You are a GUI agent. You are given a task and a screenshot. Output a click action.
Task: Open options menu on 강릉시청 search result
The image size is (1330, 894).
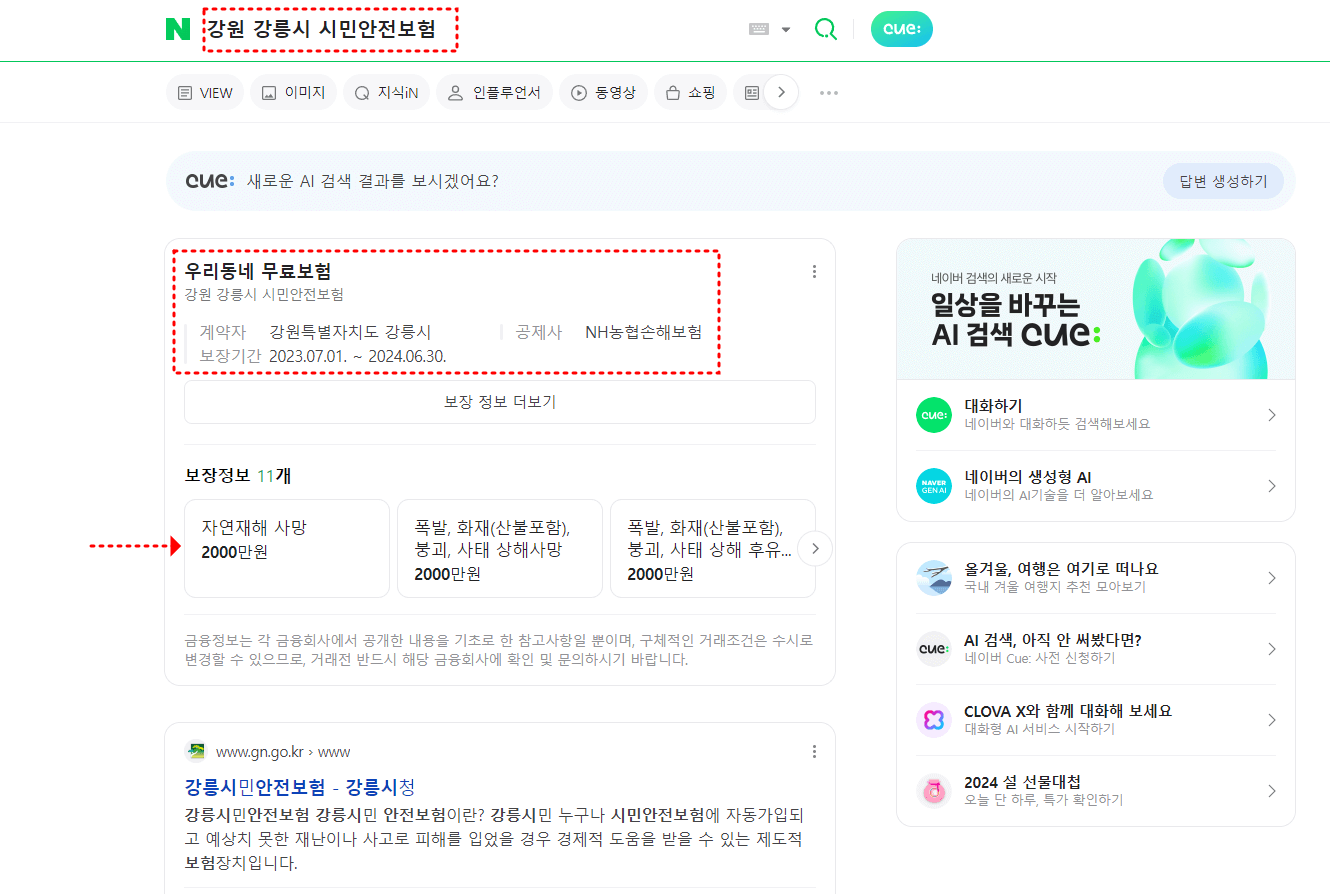point(814,751)
